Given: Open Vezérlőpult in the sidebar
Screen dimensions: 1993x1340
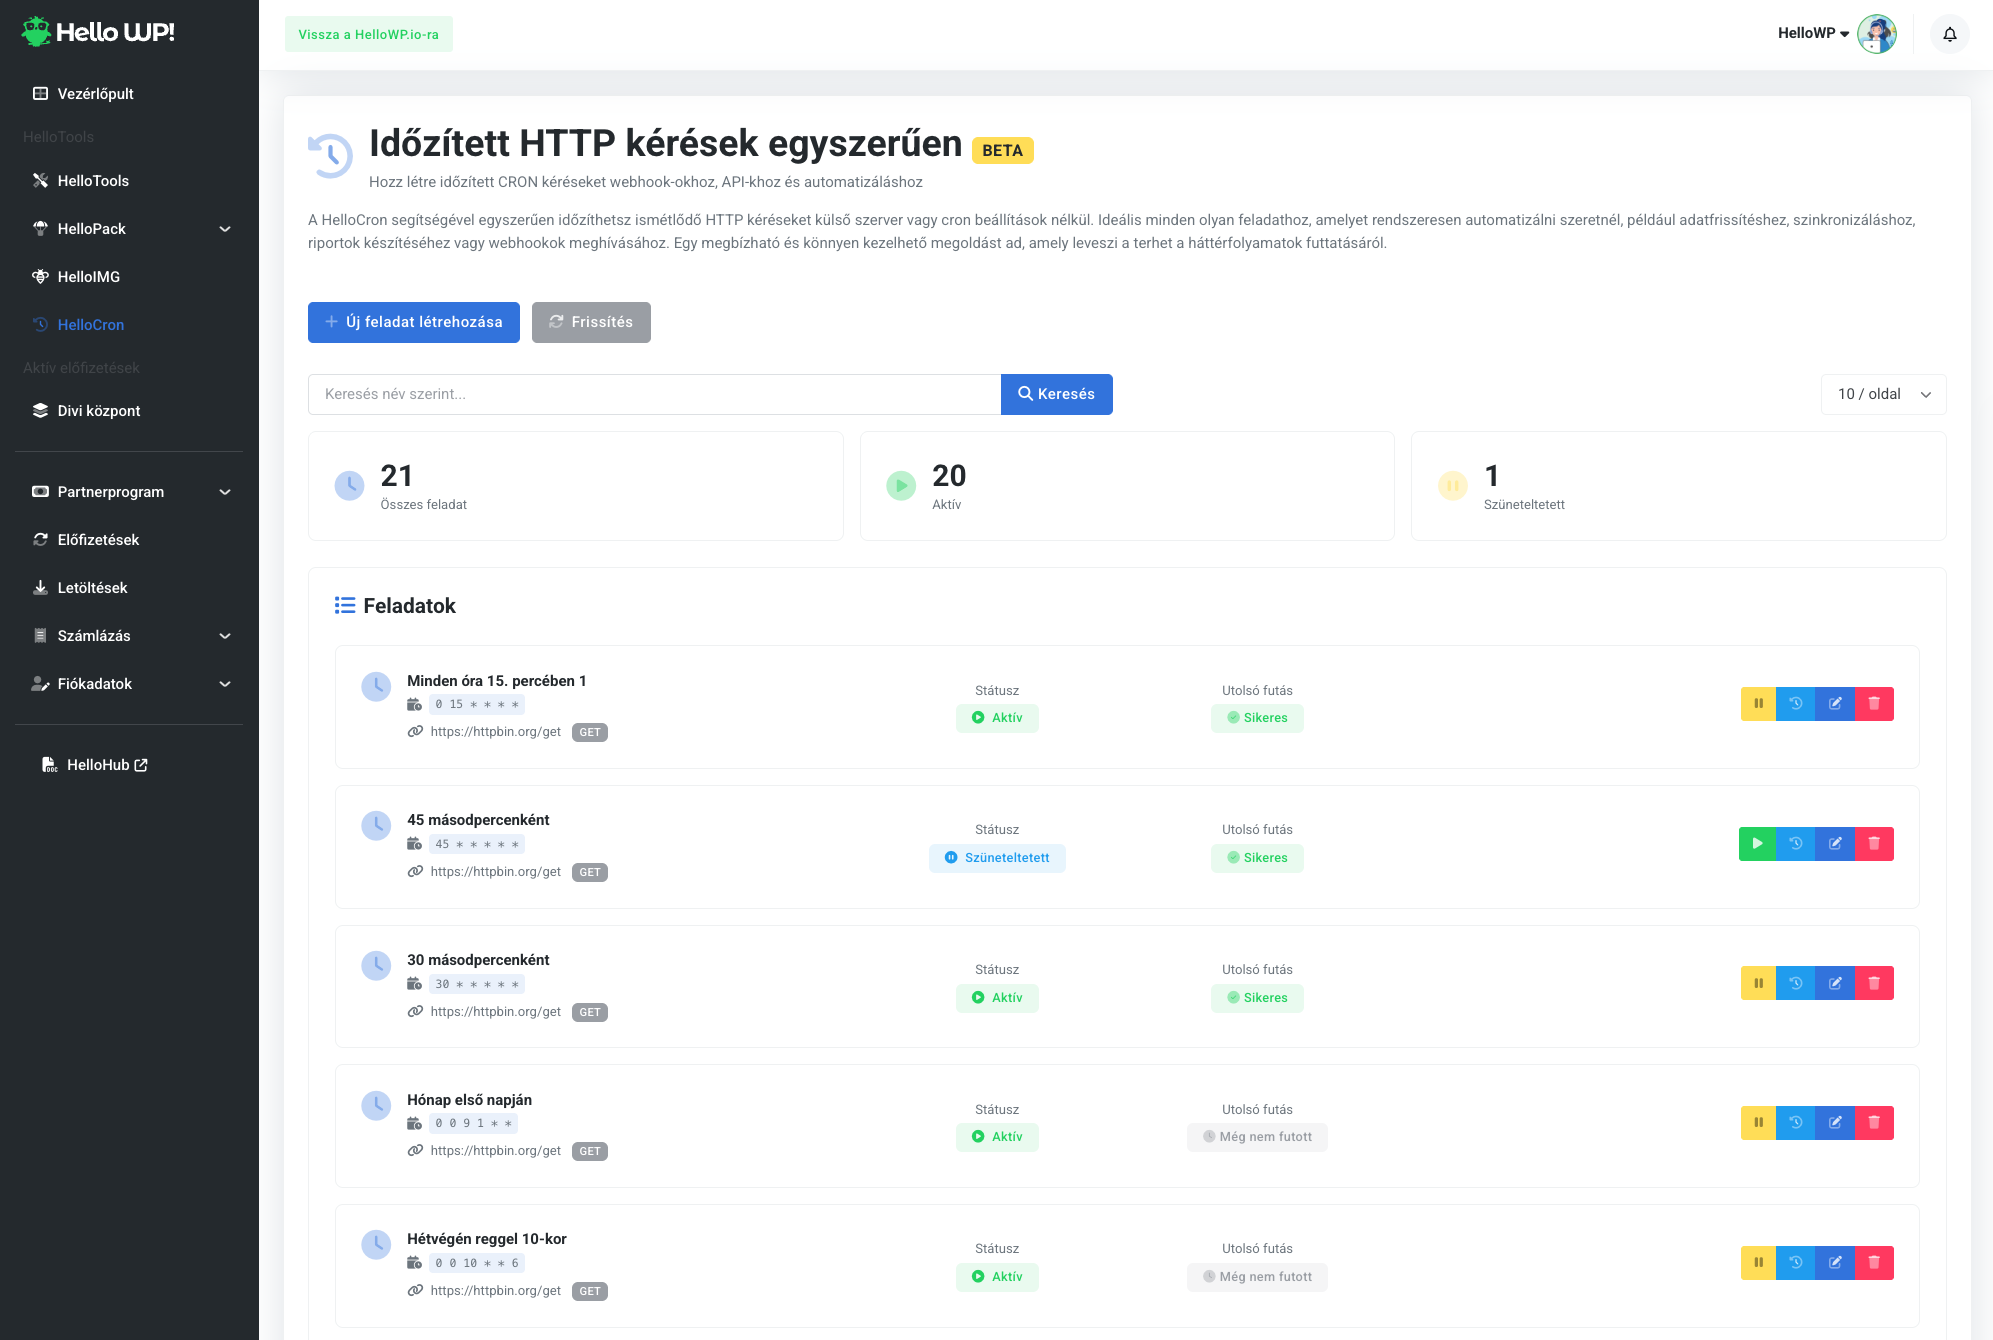Looking at the screenshot, I should click(95, 94).
